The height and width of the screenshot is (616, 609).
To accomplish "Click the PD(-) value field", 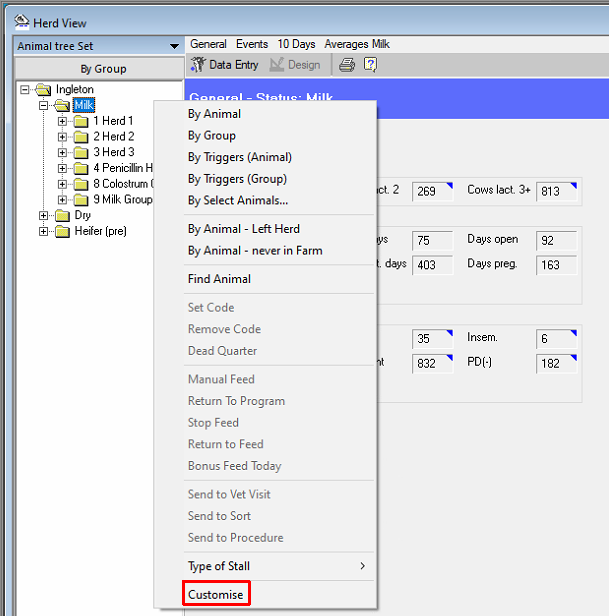I will 556,363.
